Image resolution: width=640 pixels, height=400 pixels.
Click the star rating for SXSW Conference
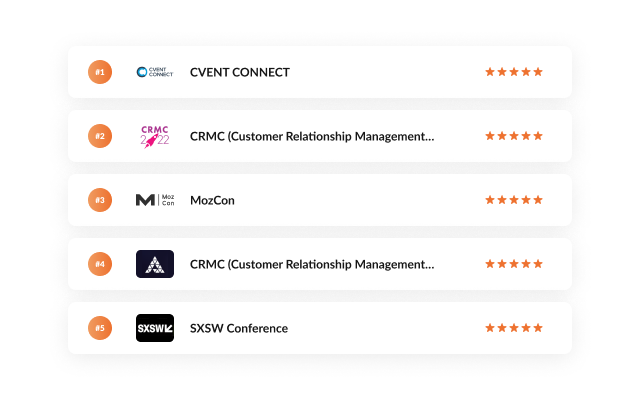pos(514,328)
